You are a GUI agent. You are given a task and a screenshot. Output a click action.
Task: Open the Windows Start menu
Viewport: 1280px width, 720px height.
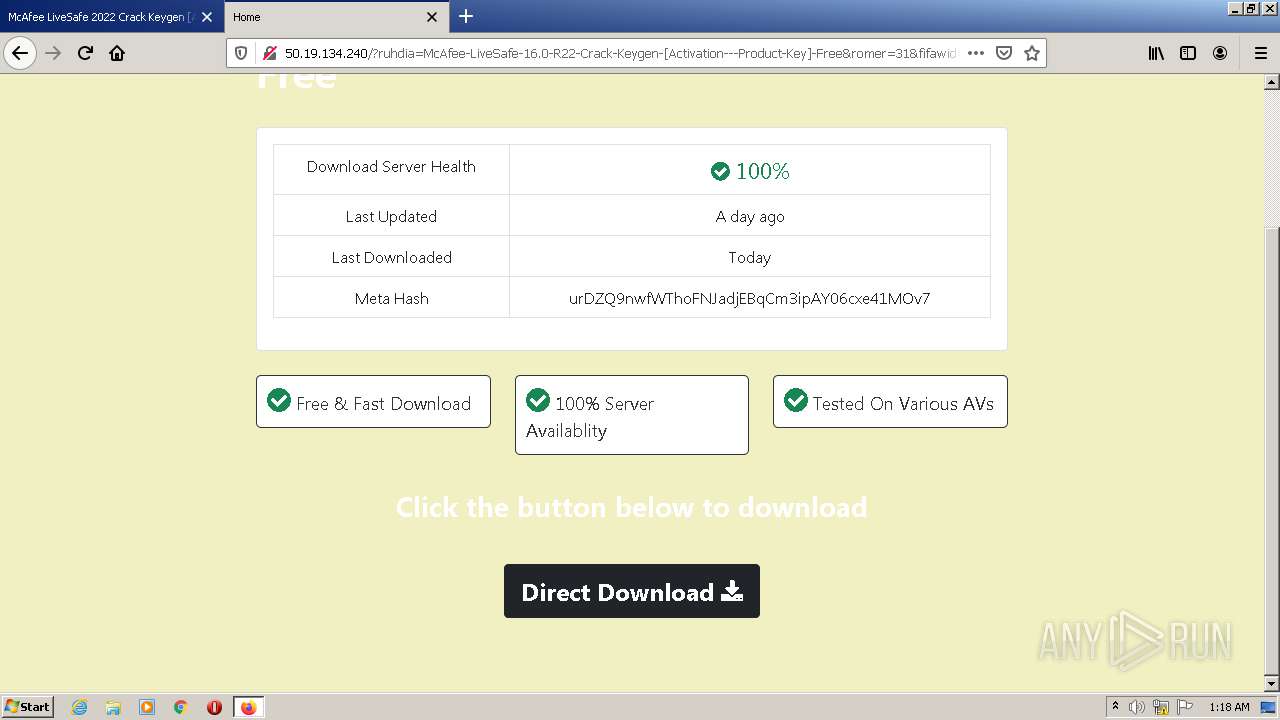(x=27, y=706)
